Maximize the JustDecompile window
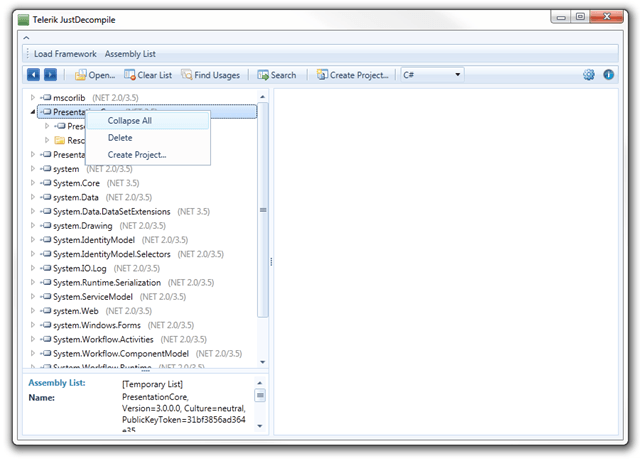The image size is (640, 461). coord(580,17)
